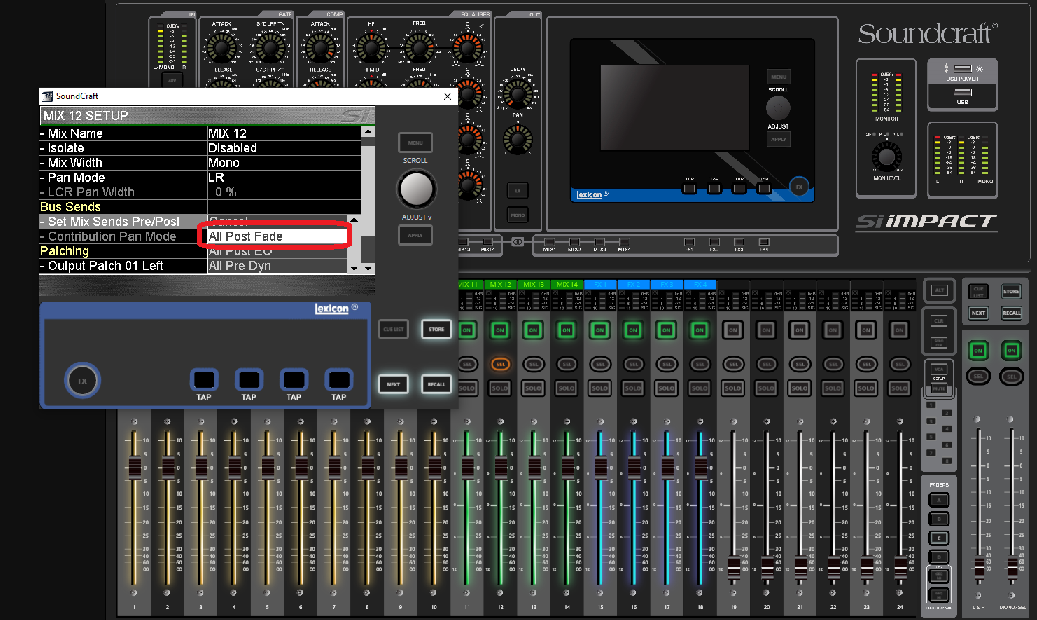1037x620 pixels.
Task: Click the option list scroll-down arrow
Action: (354, 268)
